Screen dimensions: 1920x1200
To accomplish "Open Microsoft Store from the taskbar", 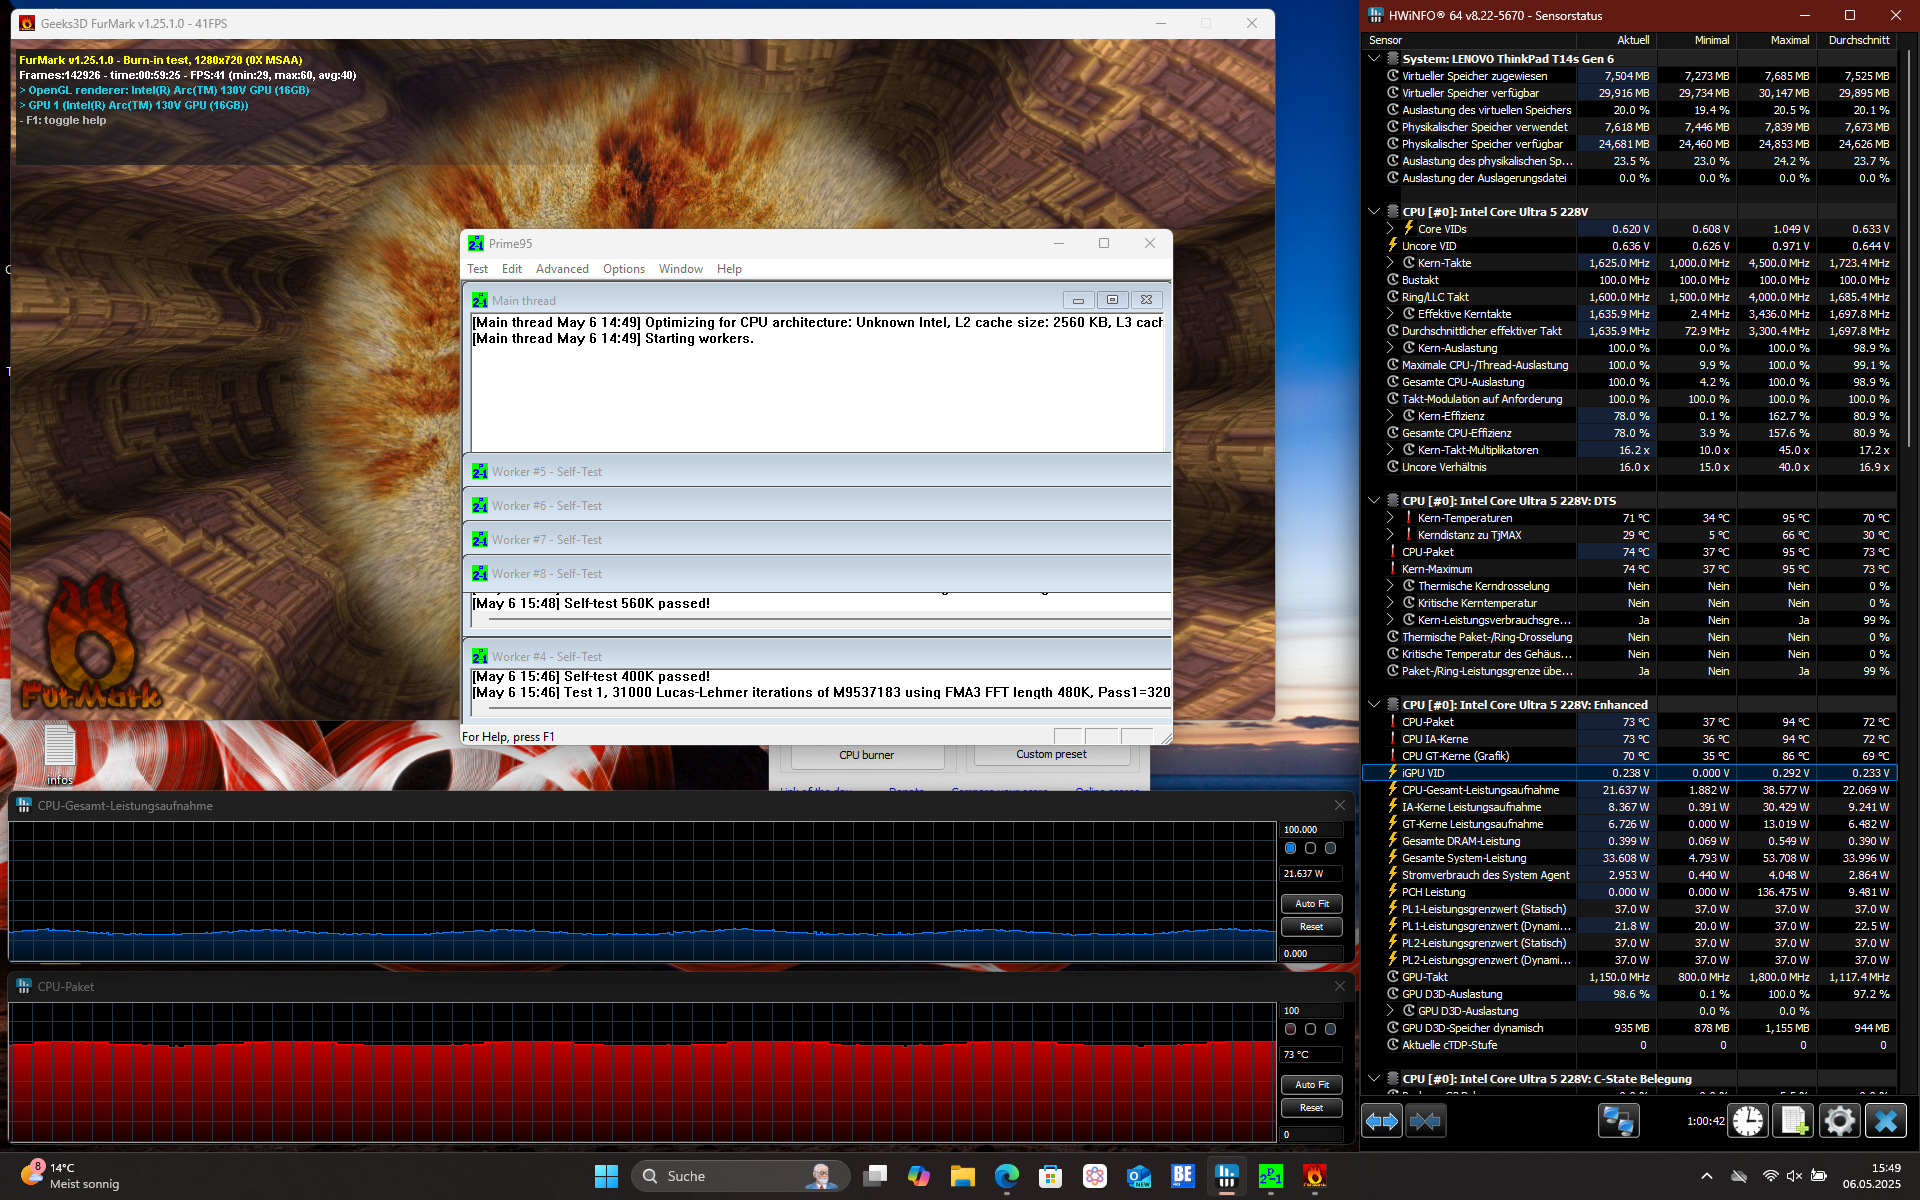I will pyautogui.click(x=1050, y=1176).
